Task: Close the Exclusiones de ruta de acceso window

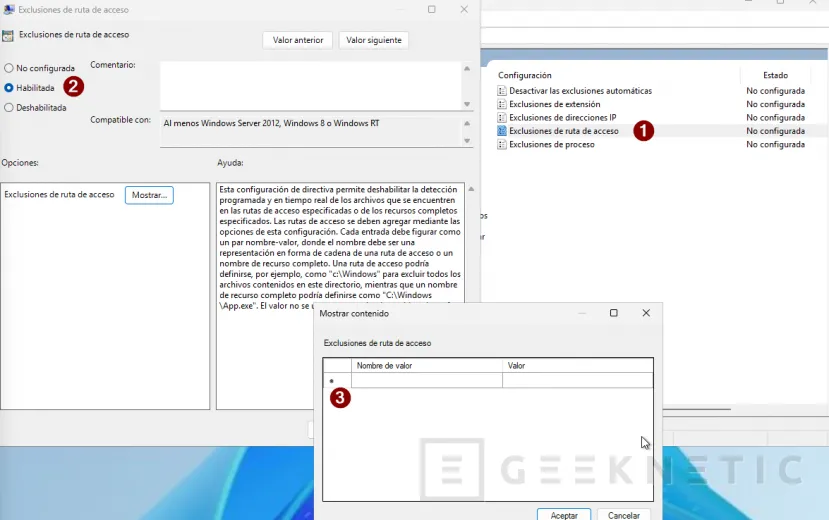Action: [464, 10]
